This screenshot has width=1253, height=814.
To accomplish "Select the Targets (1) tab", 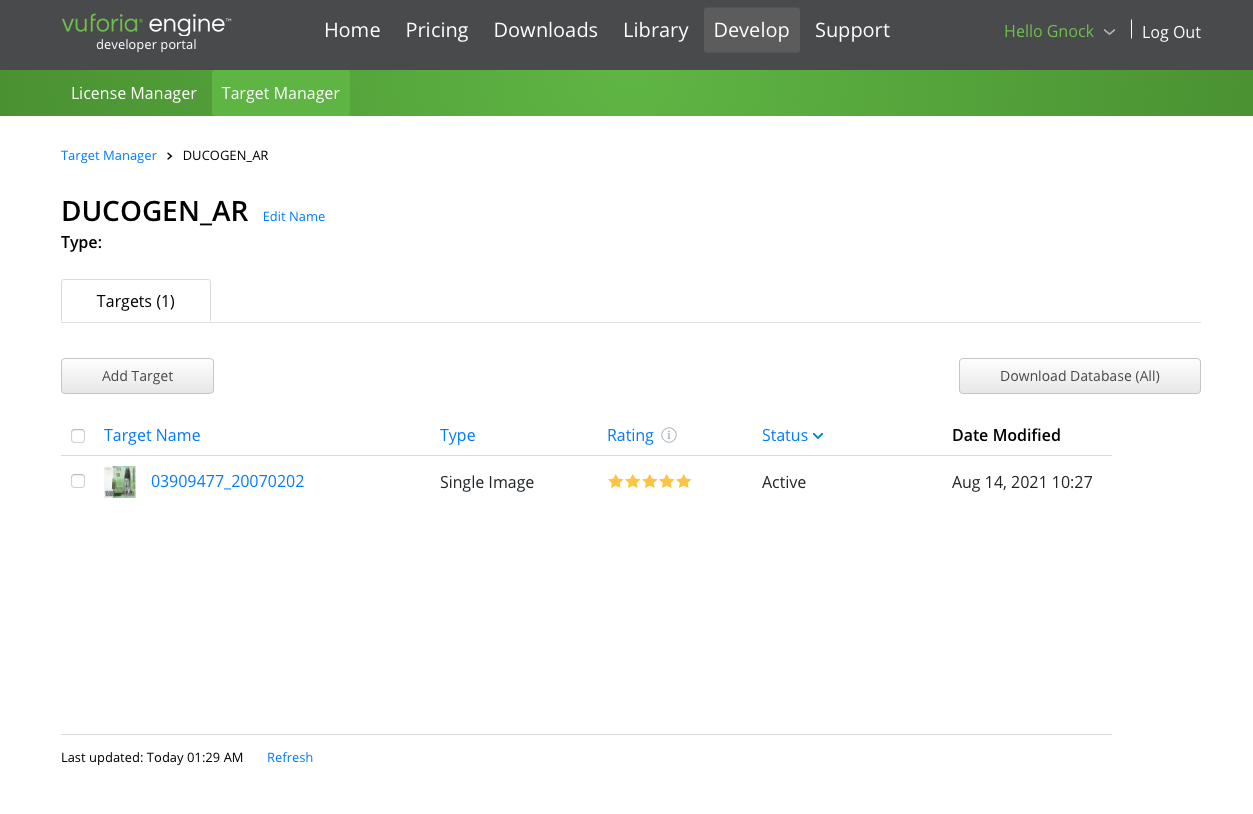I will [x=136, y=301].
